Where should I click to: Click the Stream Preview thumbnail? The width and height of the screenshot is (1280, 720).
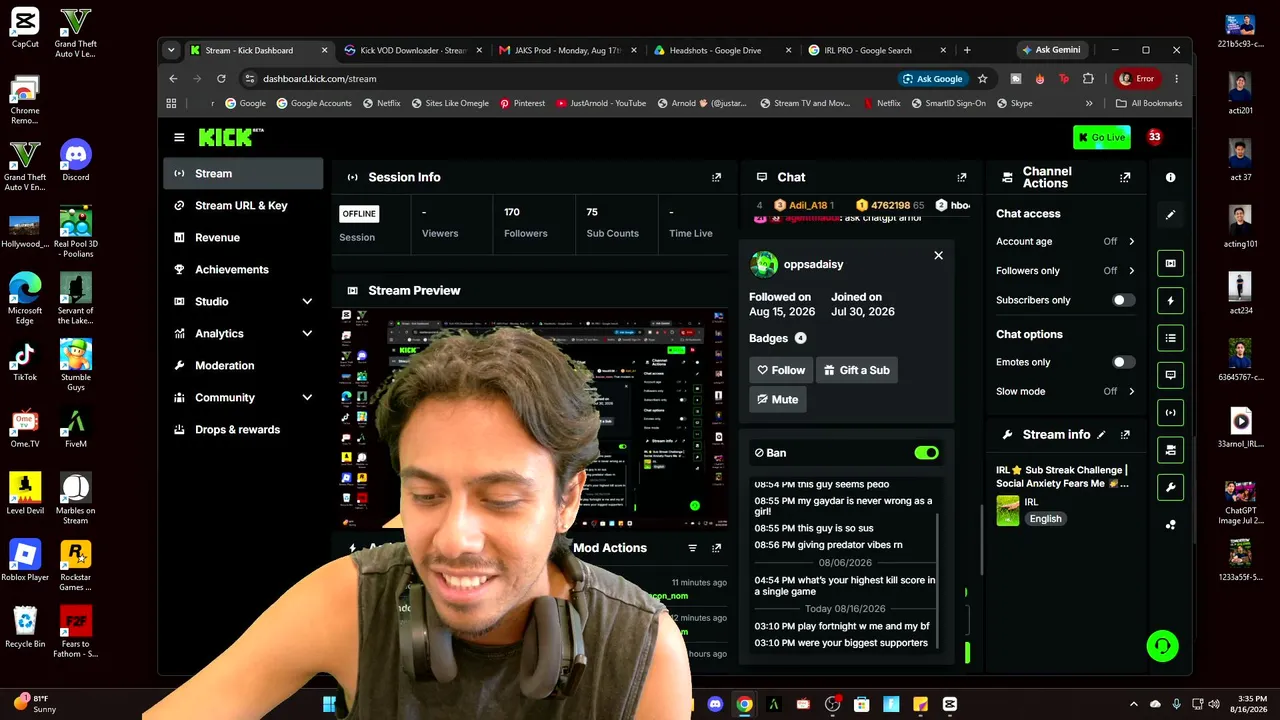(x=531, y=418)
